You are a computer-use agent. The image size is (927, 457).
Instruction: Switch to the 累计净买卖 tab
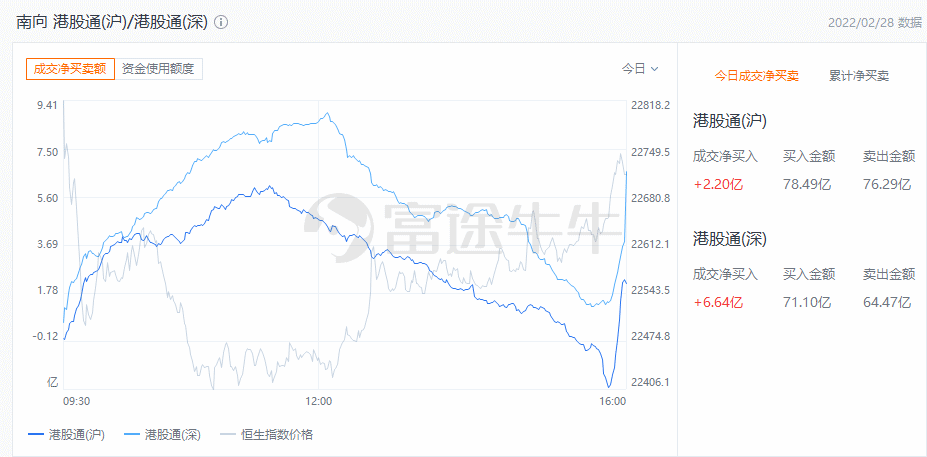tap(859, 76)
